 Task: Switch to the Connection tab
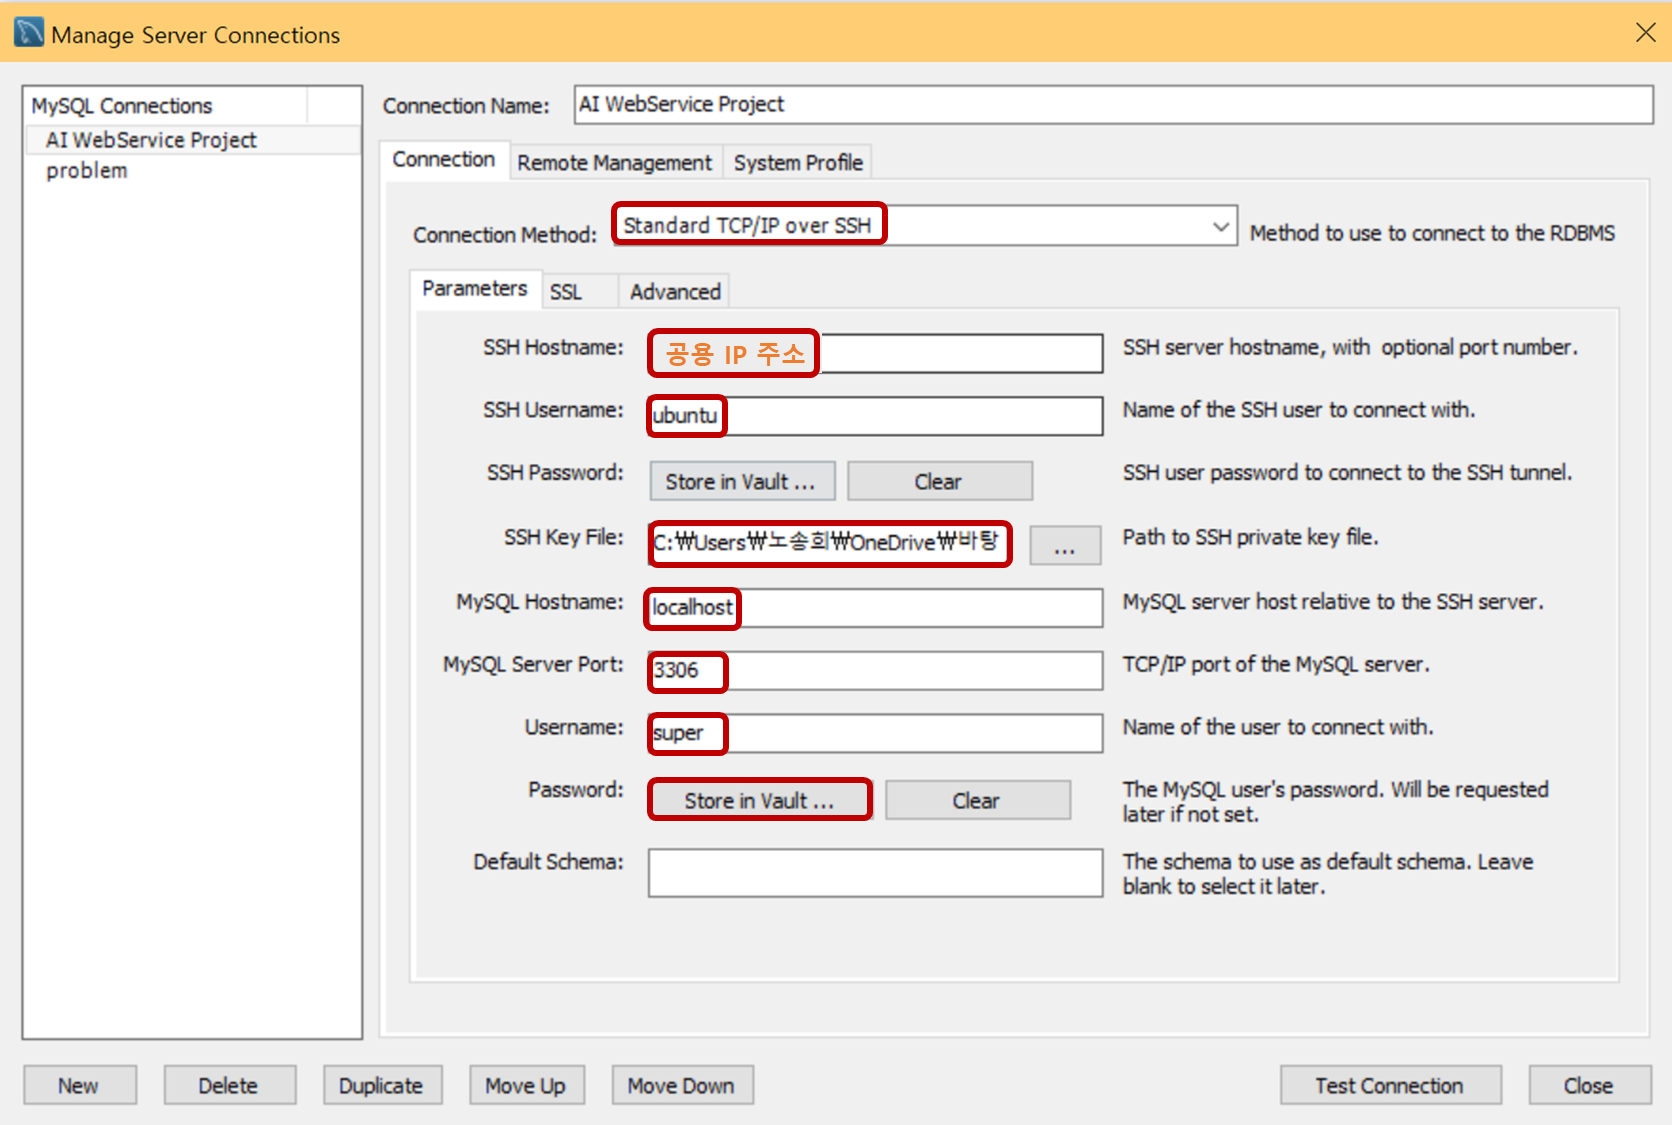pos(443,160)
